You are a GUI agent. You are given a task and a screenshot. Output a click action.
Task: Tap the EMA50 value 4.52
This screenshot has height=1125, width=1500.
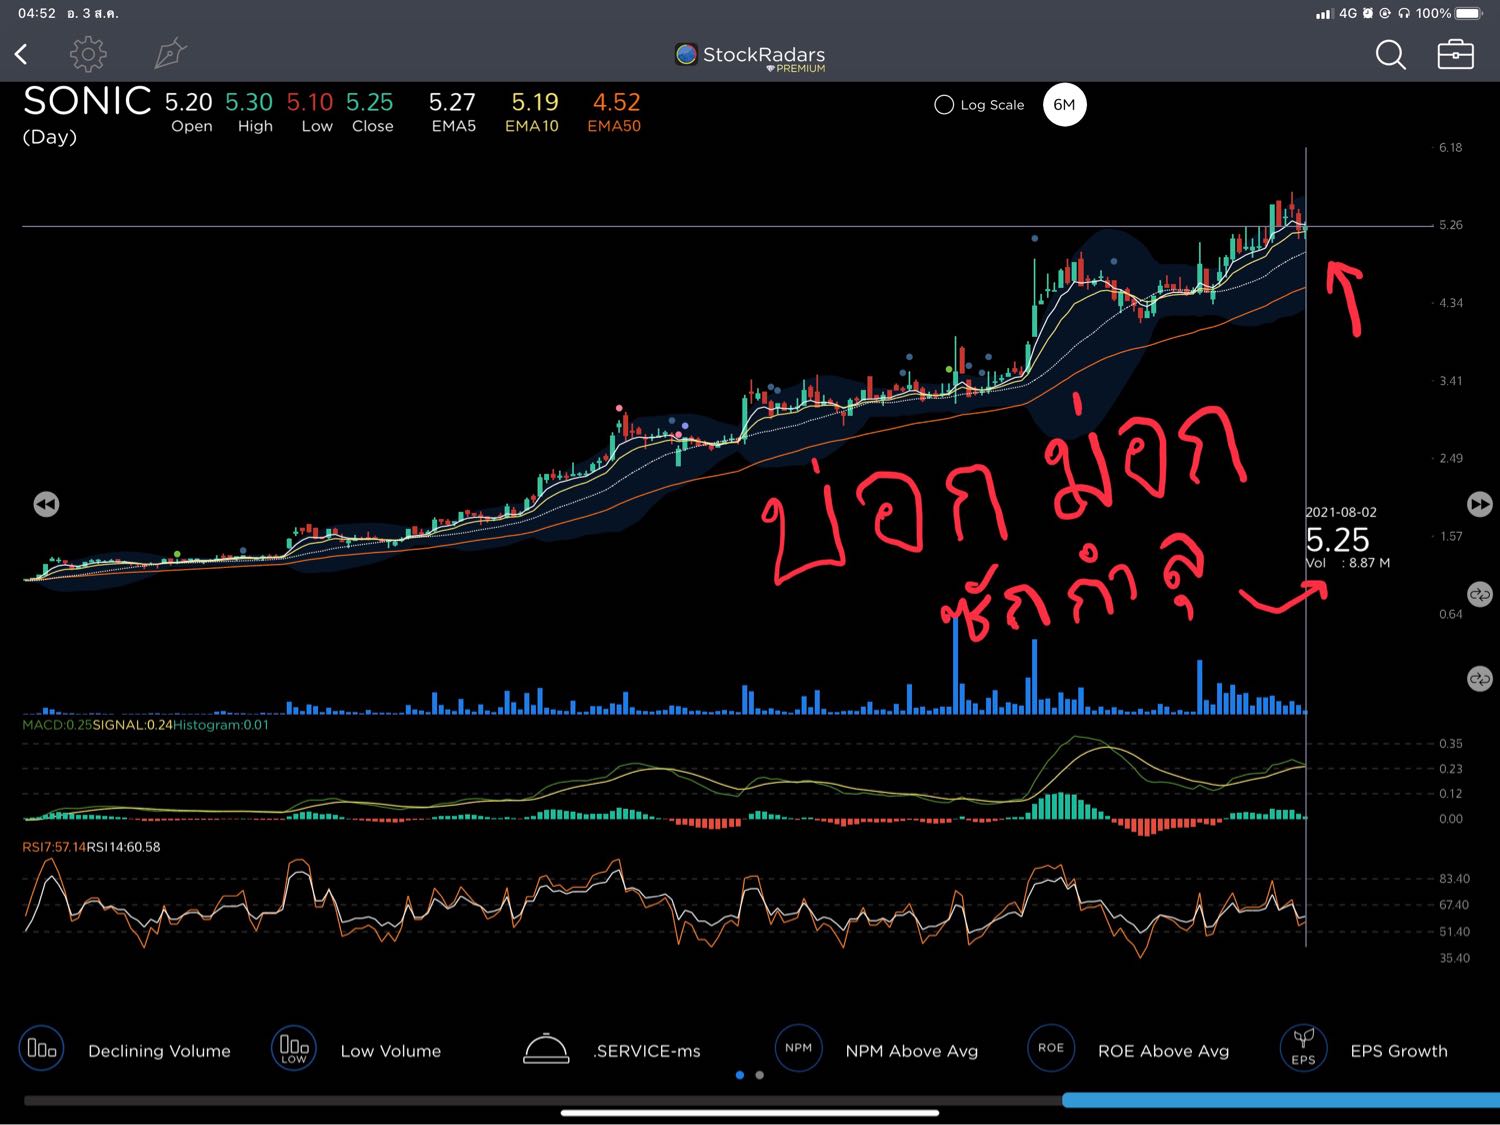click(616, 102)
